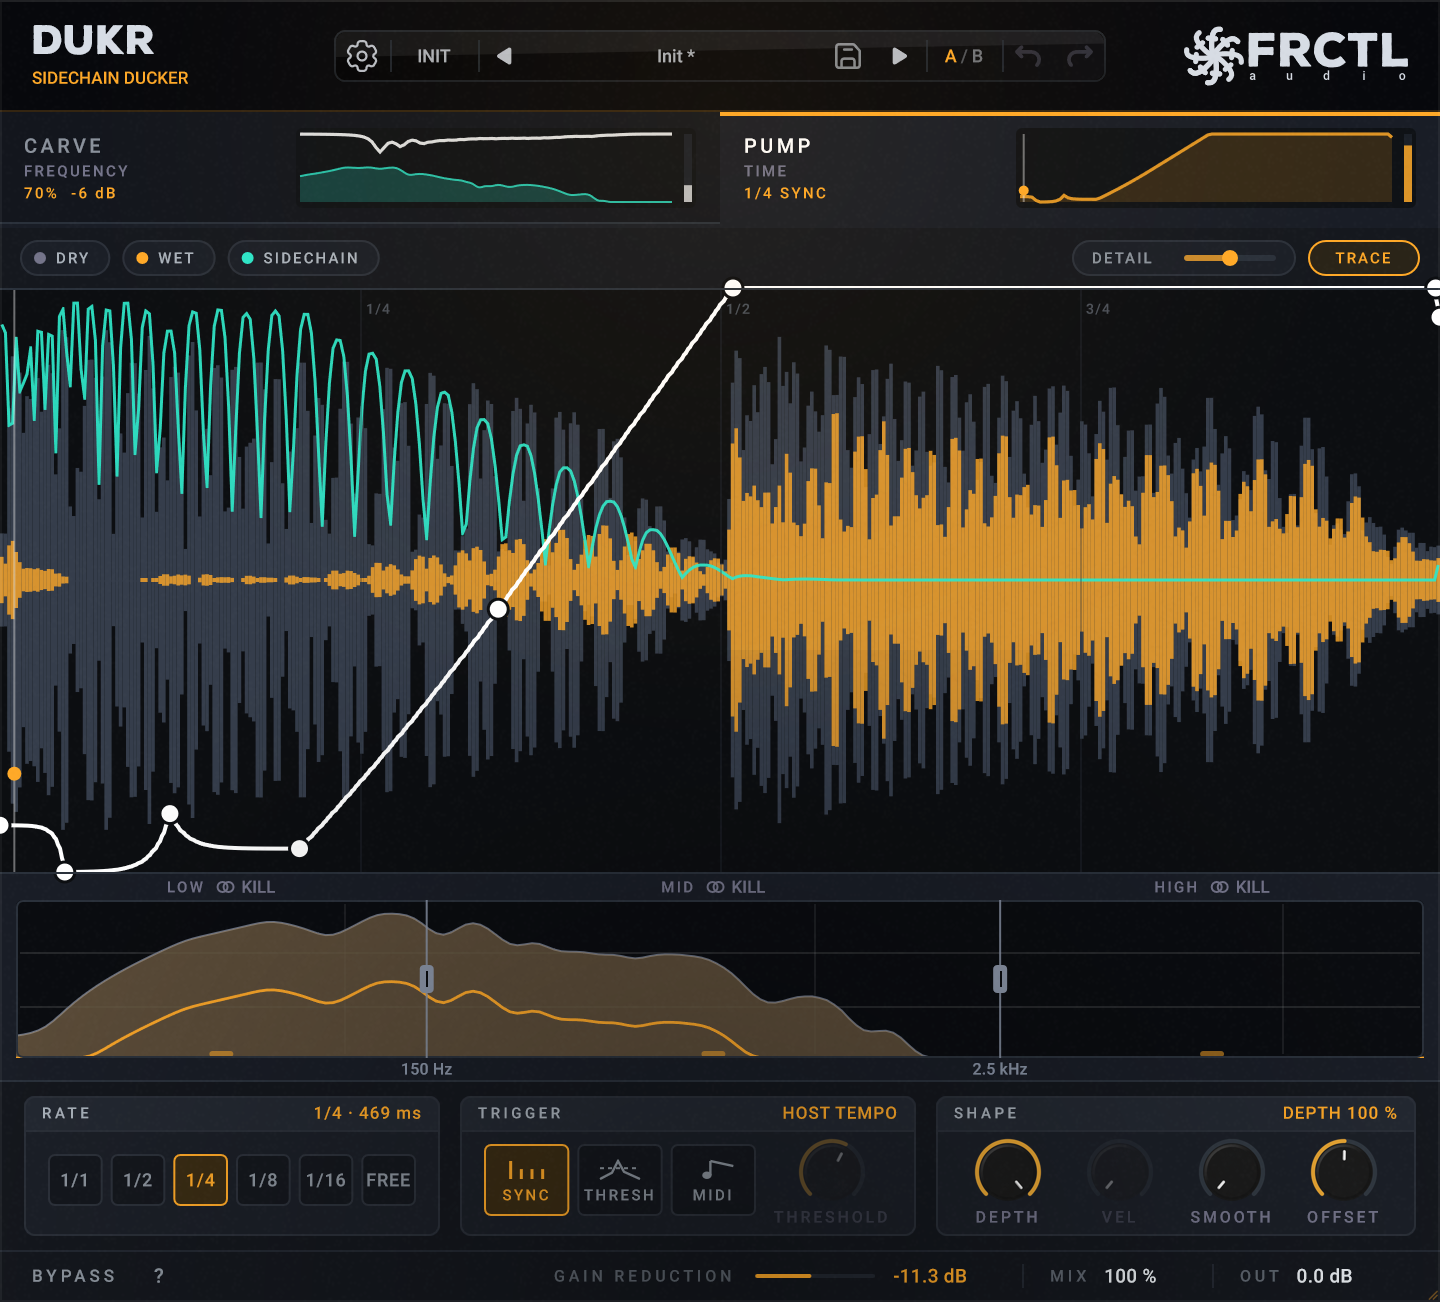Switch the A / B comparison
Viewport: 1440px width, 1302px height.
pyautogui.click(x=964, y=56)
